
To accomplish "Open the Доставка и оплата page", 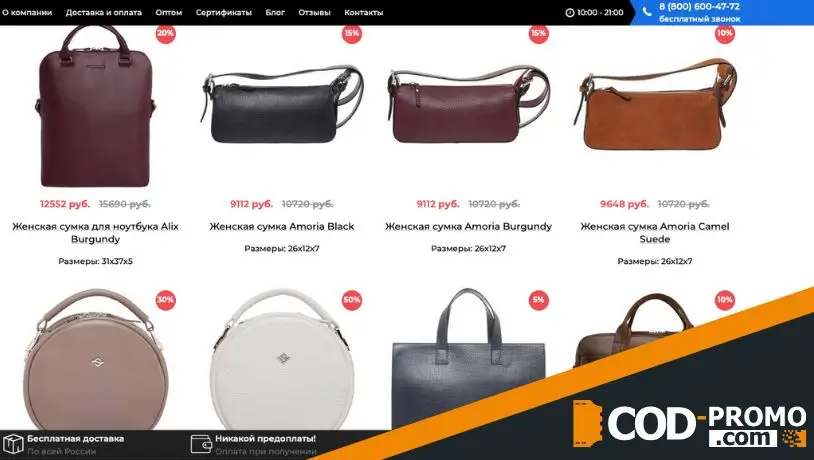I will coord(104,12).
